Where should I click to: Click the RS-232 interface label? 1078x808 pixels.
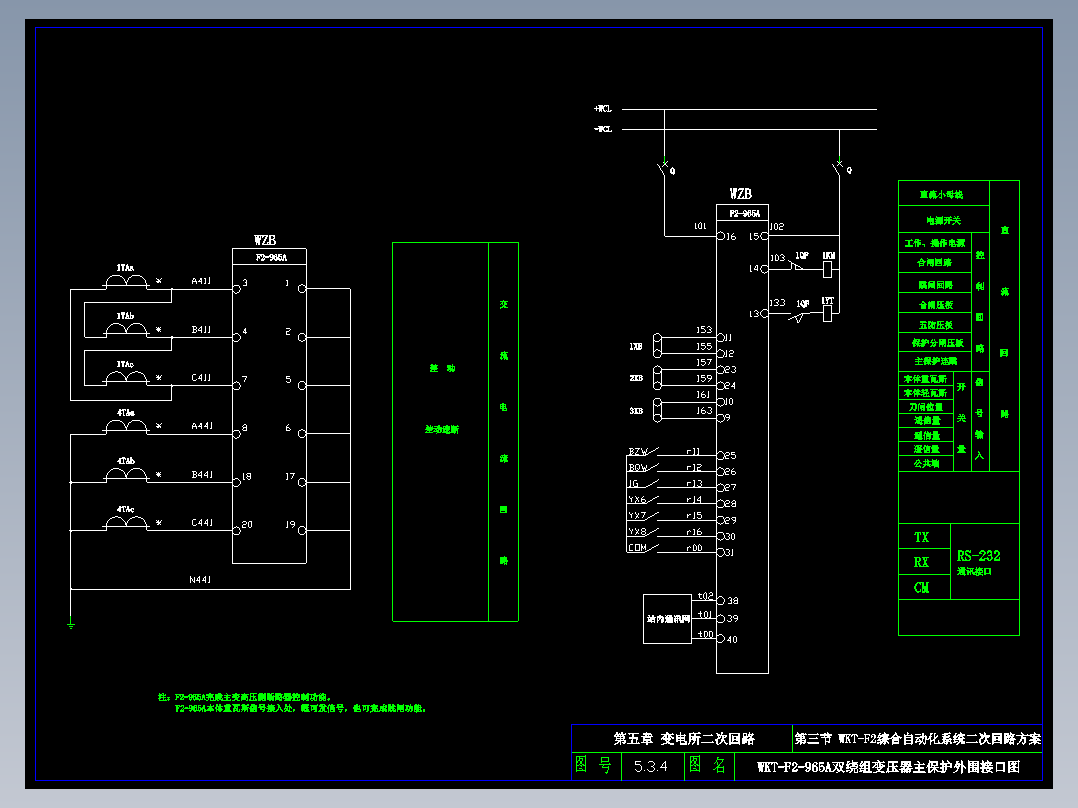pyautogui.click(x=978, y=556)
